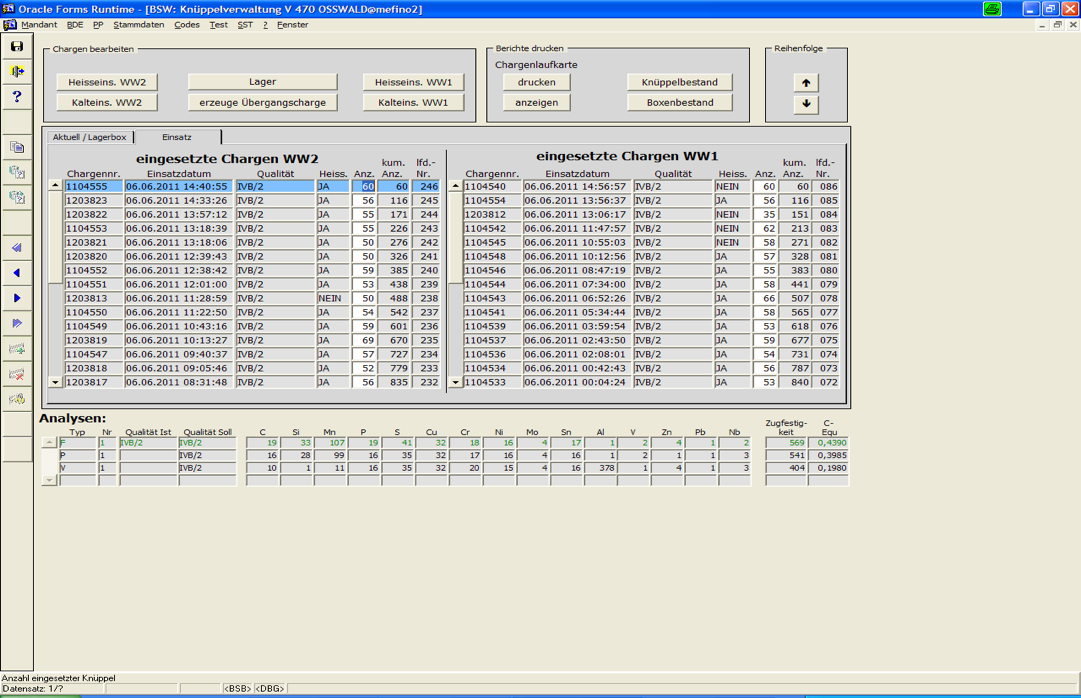This screenshot has height=698, width=1081.
Task: Open help with the question mark icon
Action: (17, 97)
